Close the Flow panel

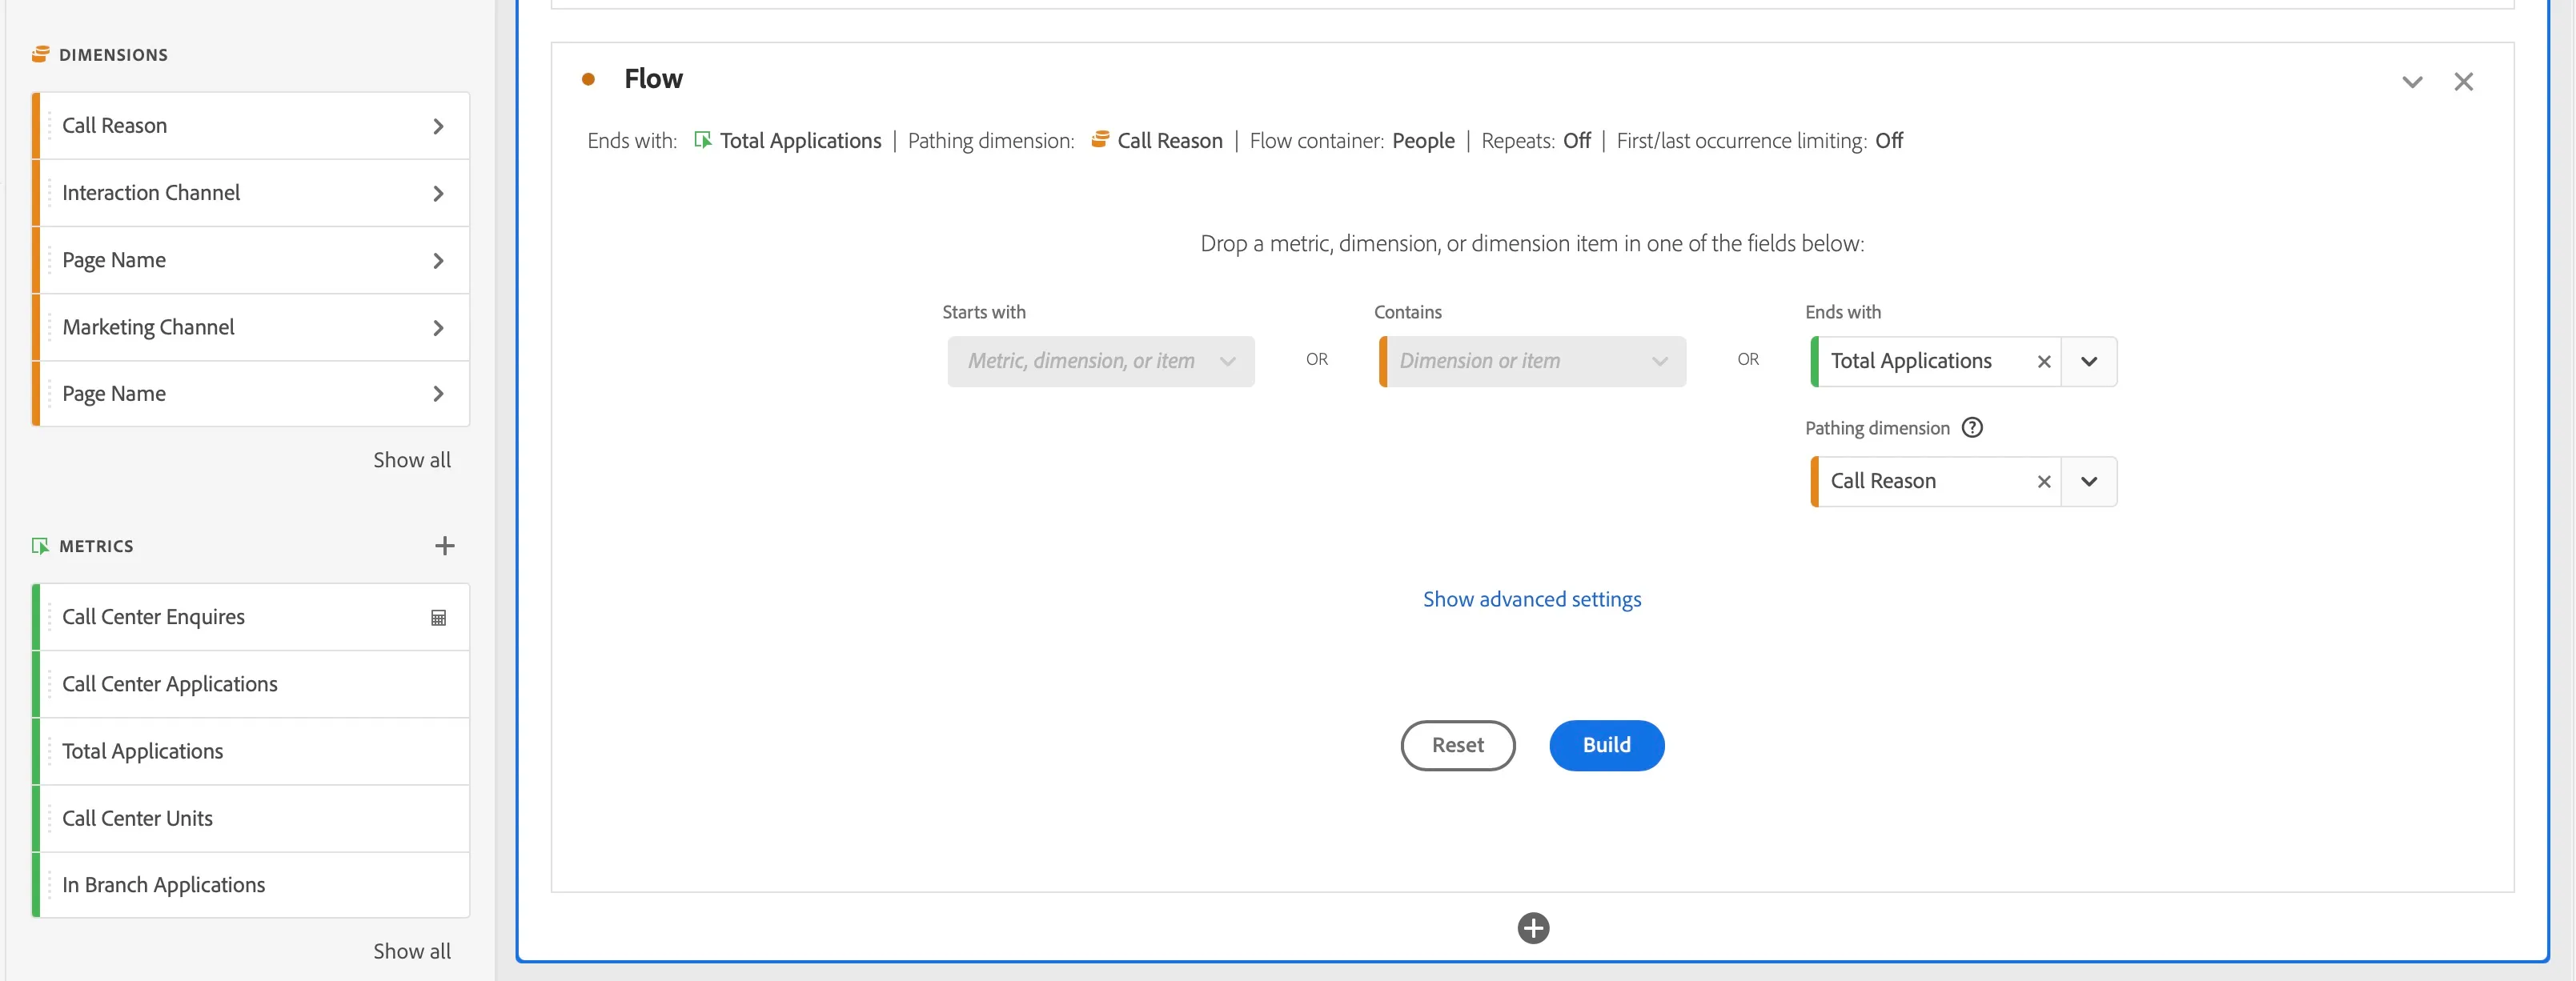tap(2464, 81)
